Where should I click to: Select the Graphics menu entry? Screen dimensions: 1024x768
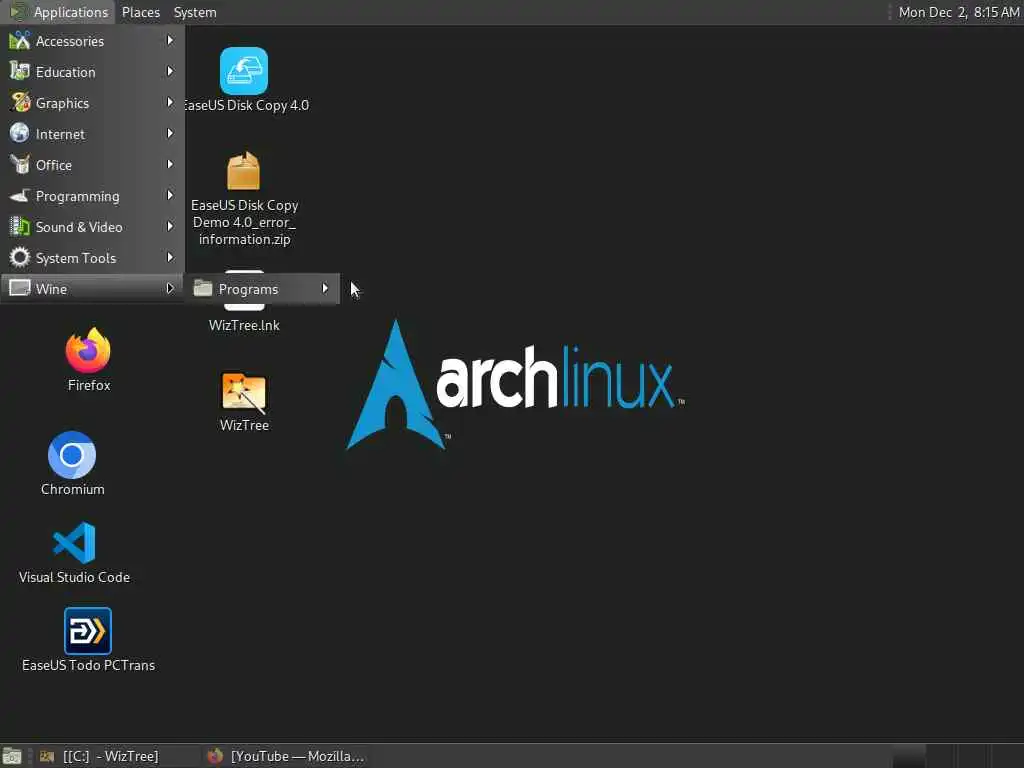tap(92, 103)
